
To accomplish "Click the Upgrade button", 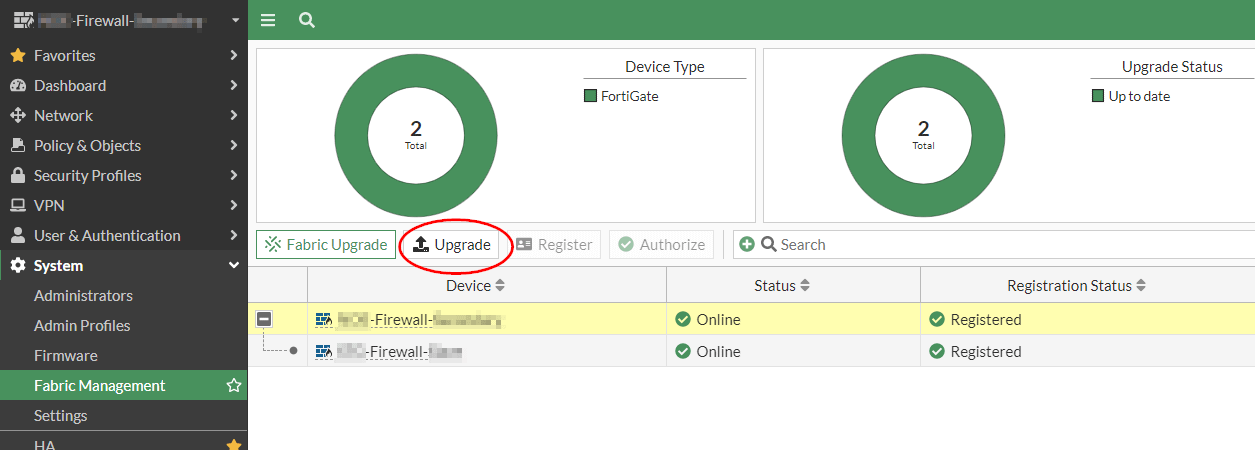I will (x=452, y=245).
